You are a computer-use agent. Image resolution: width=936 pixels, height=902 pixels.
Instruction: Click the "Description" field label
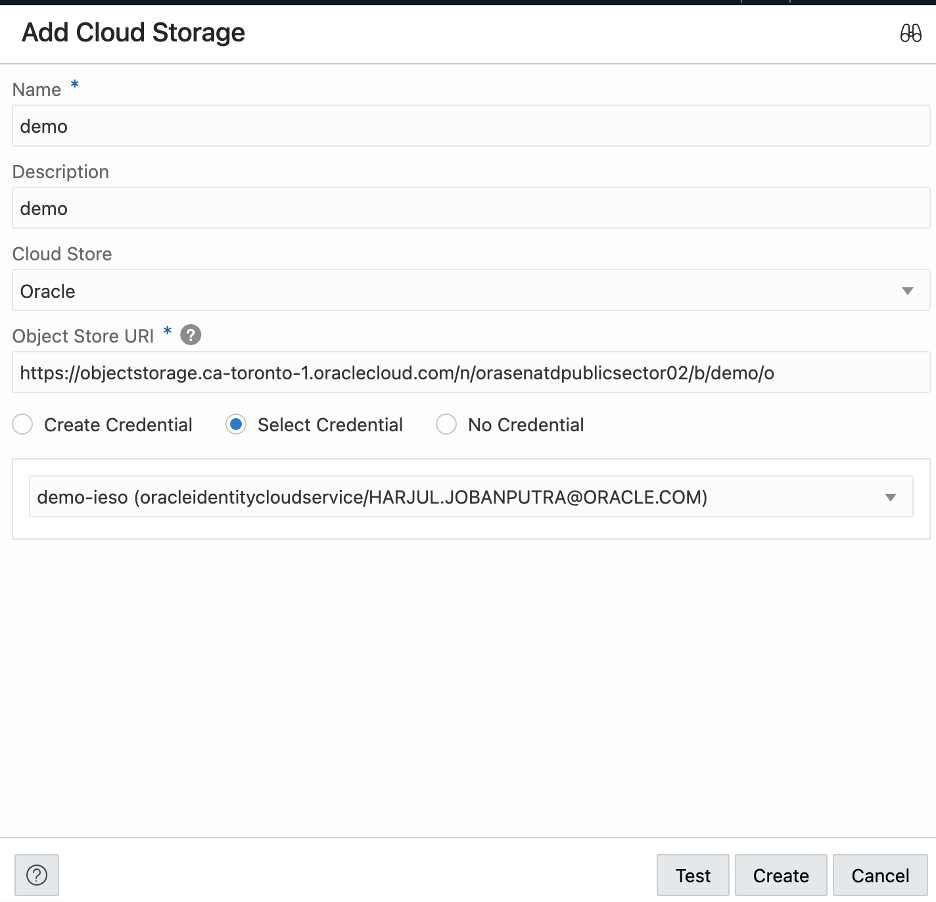(61, 172)
